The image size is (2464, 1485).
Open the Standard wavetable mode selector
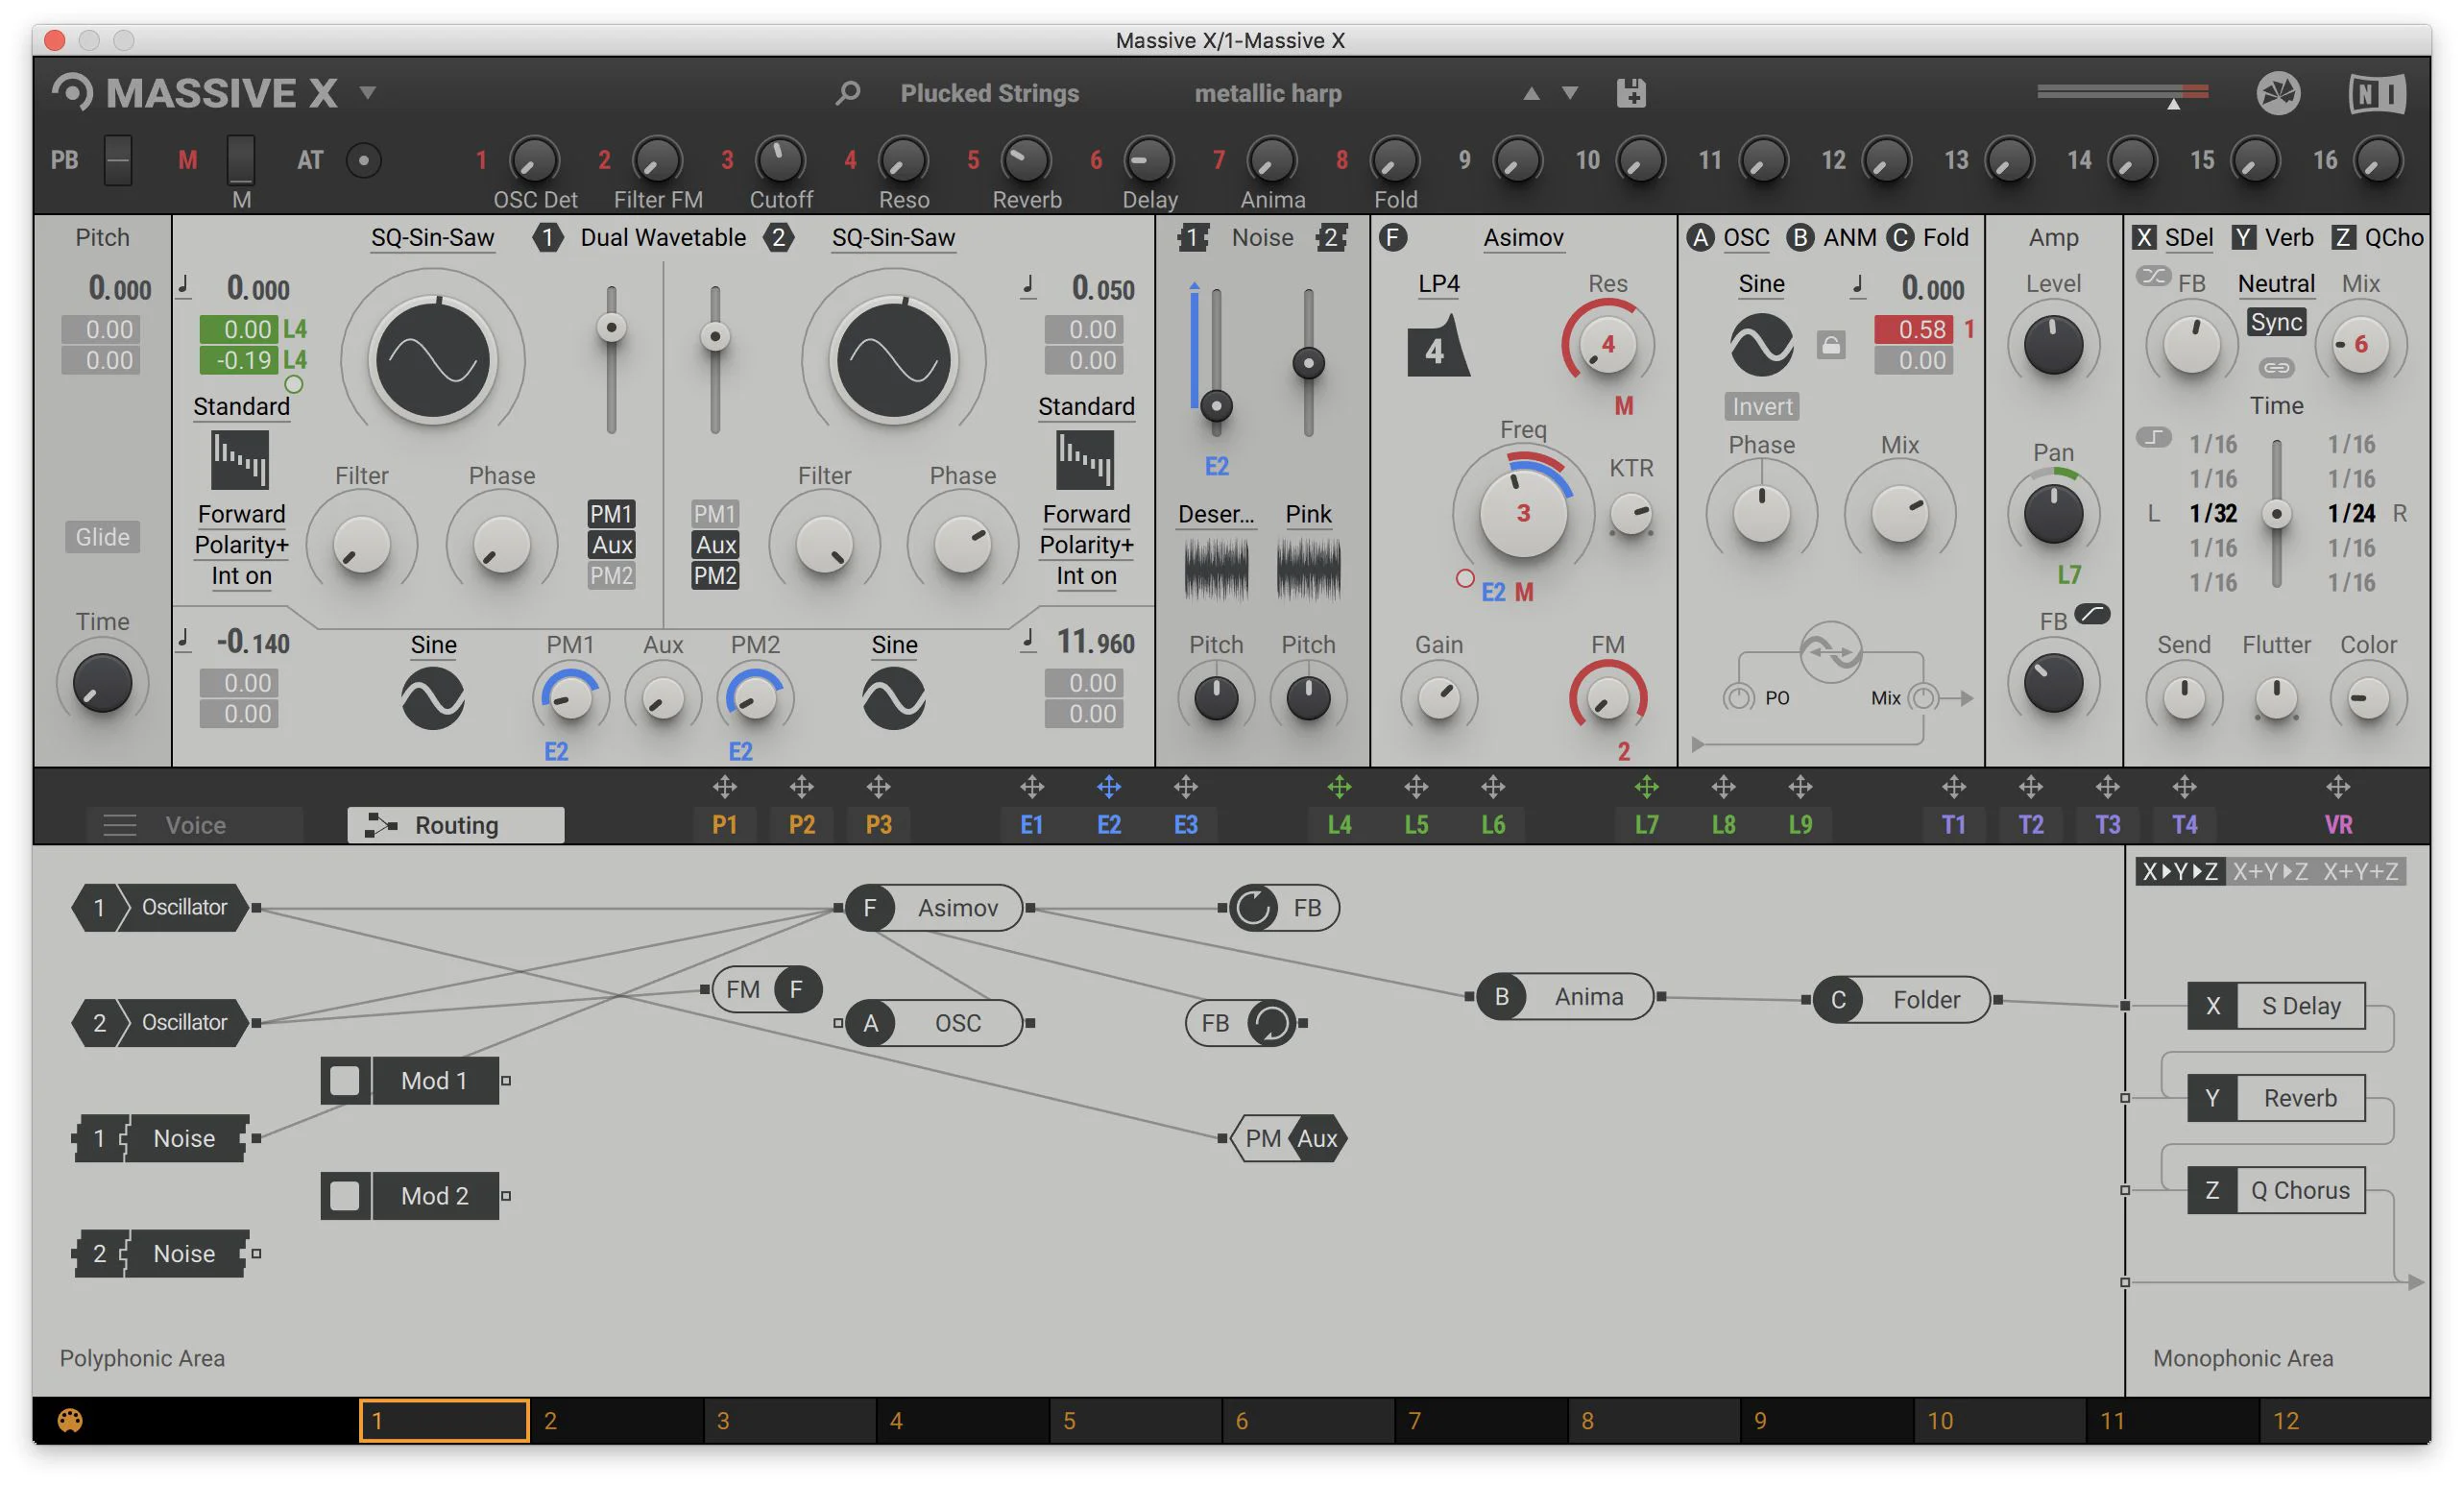tap(241, 407)
